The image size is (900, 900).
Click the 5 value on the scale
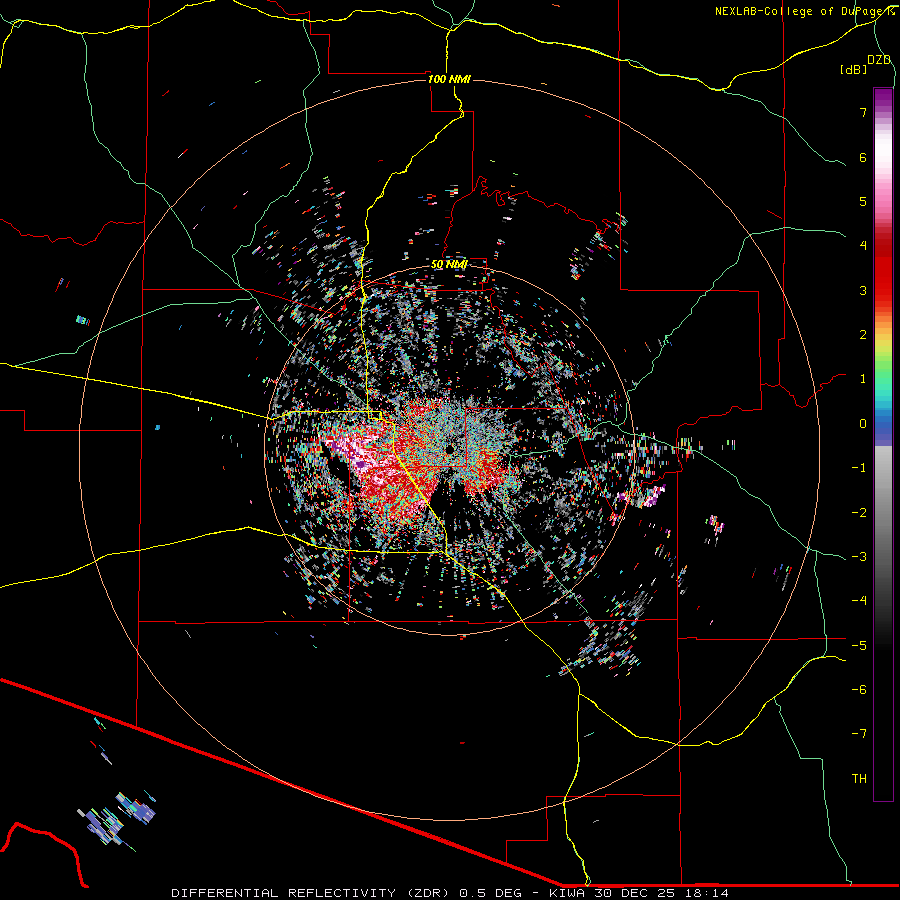click(863, 201)
